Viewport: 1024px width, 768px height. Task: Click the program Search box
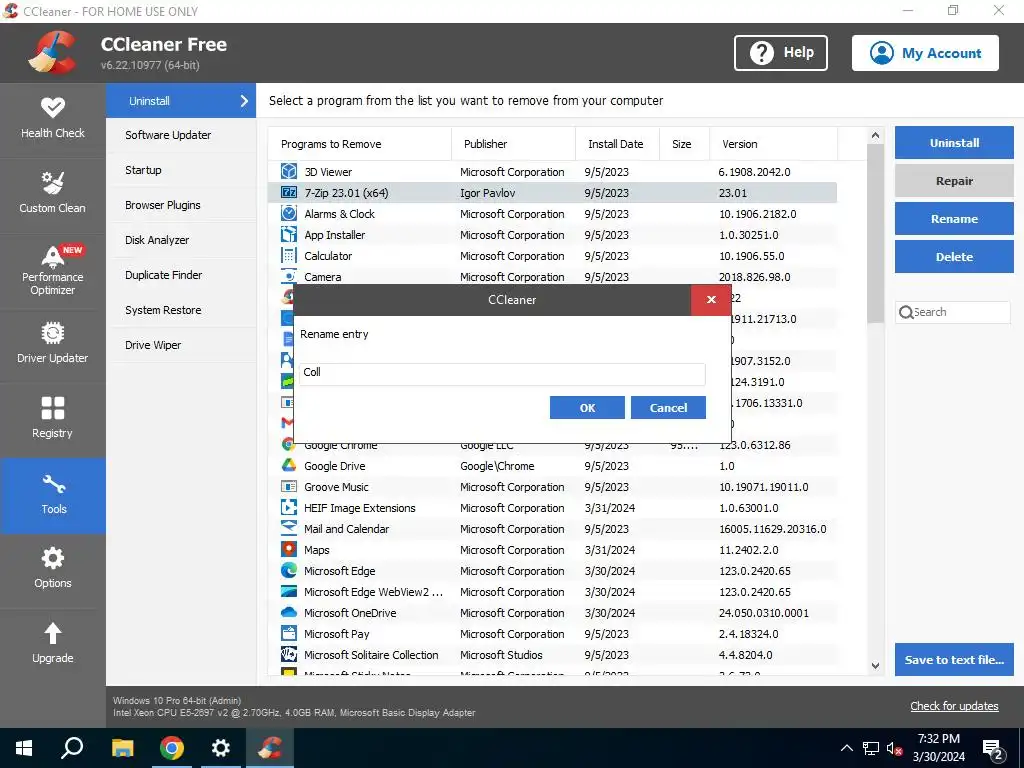click(x=953, y=312)
